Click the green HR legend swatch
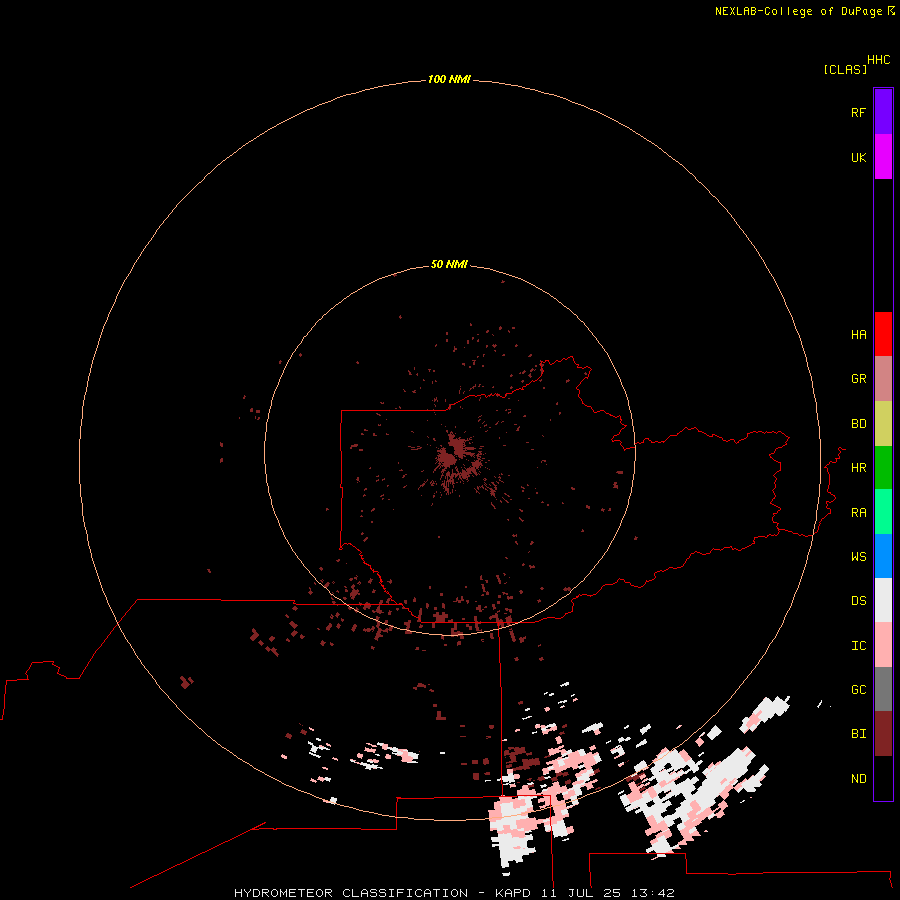This screenshot has width=900, height=900. click(x=883, y=468)
